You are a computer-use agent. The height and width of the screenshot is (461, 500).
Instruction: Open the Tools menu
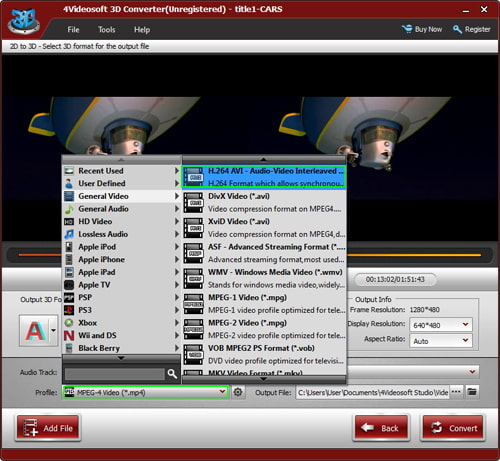point(107,30)
